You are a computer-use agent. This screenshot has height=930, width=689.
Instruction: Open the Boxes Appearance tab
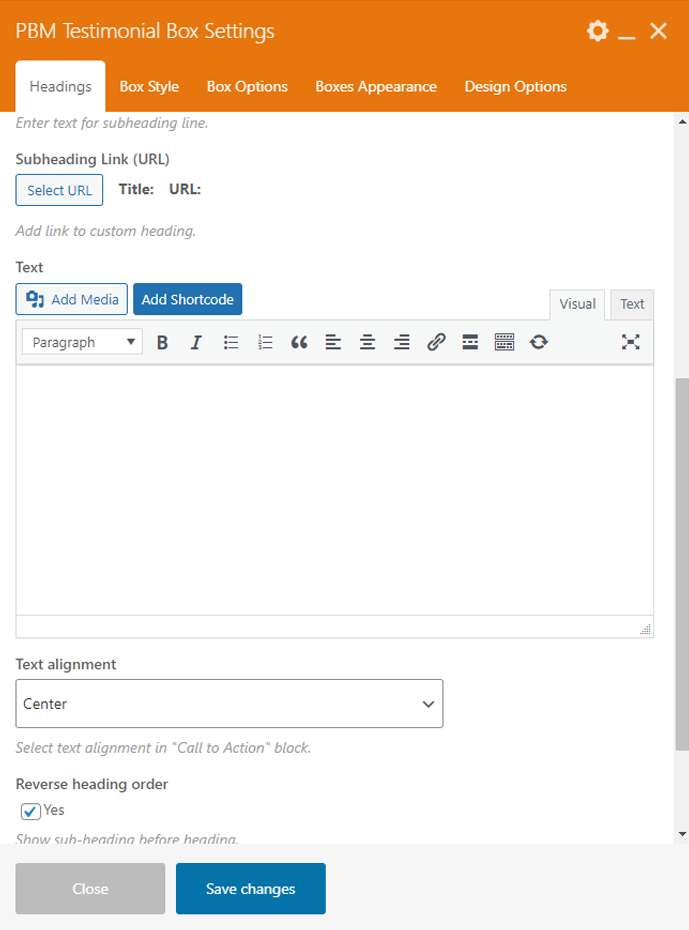[376, 86]
